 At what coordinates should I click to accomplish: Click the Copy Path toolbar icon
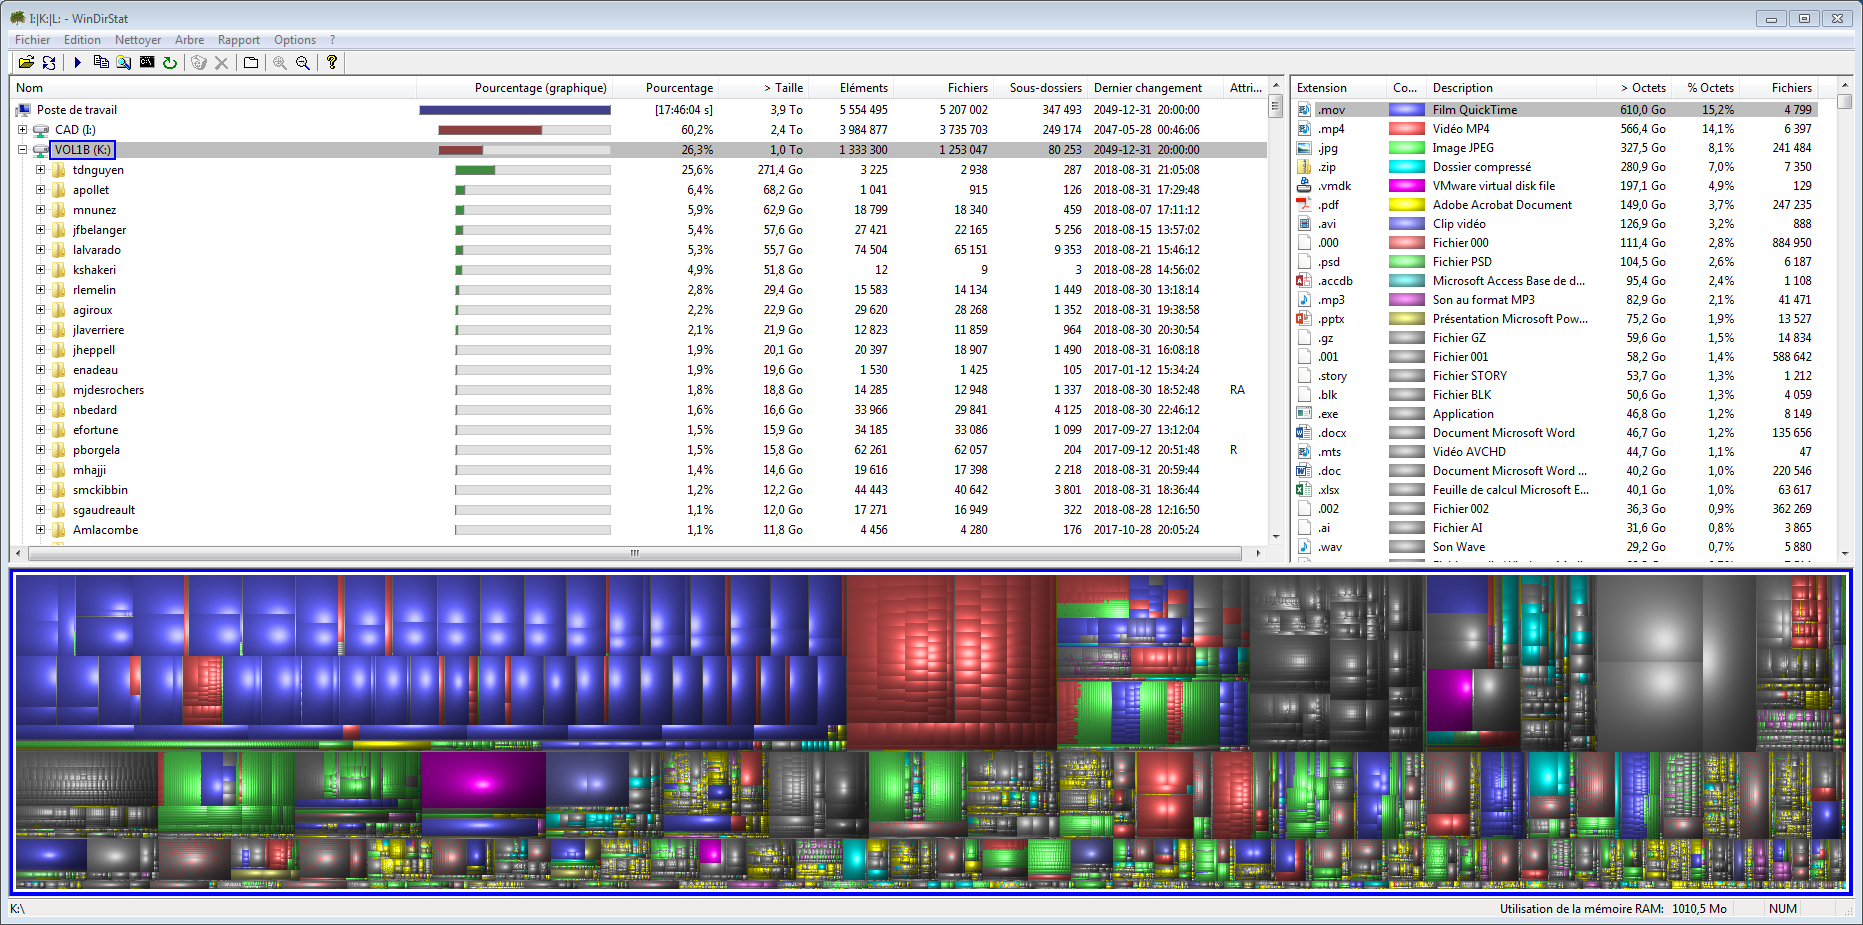coord(101,62)
